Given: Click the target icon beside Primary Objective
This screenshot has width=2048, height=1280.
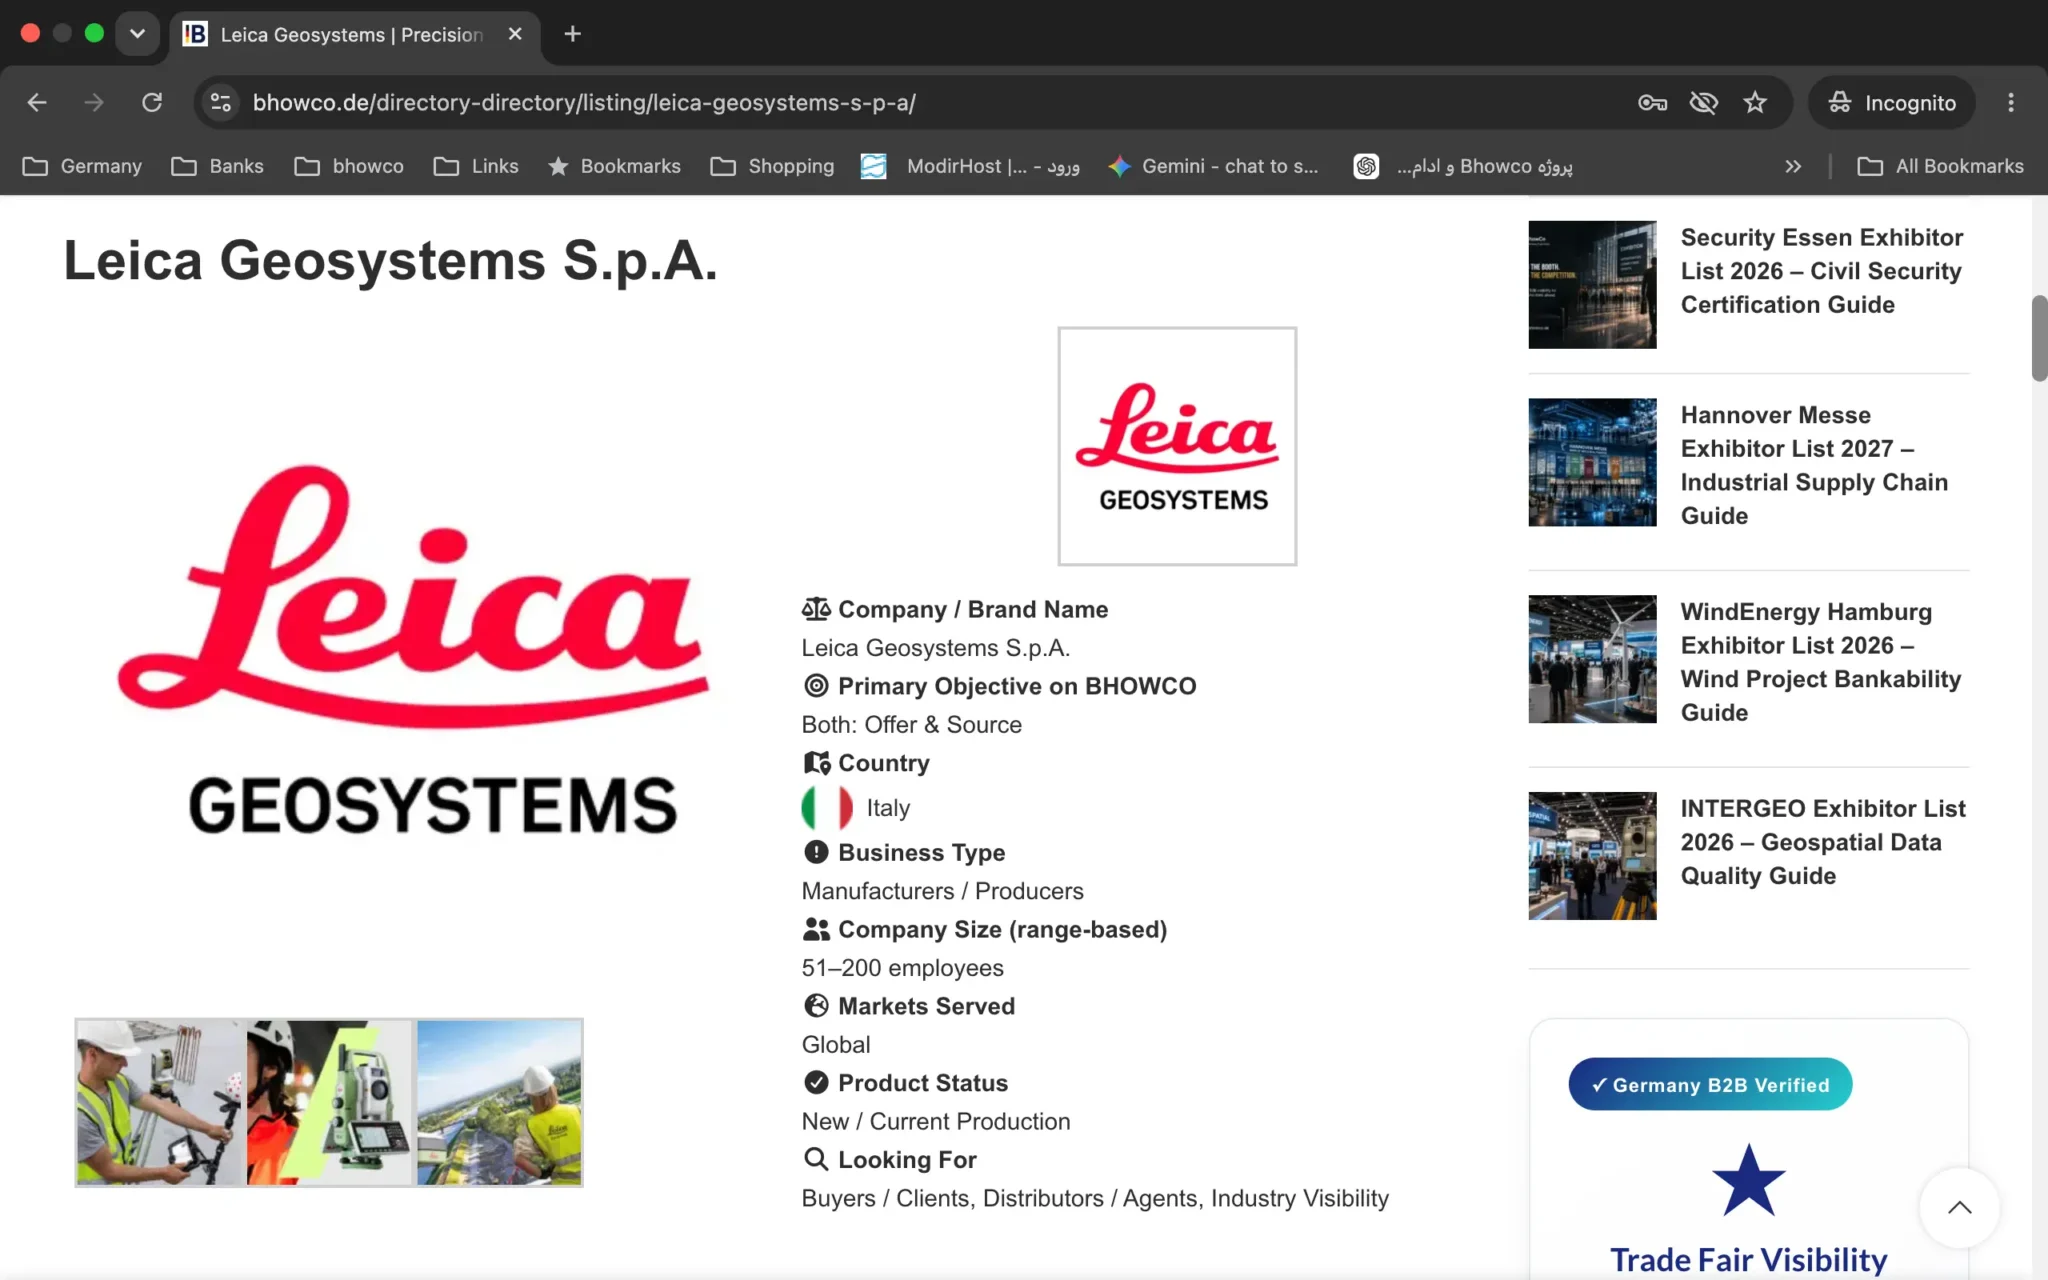Looking at the screenshot, I should 816,686.
